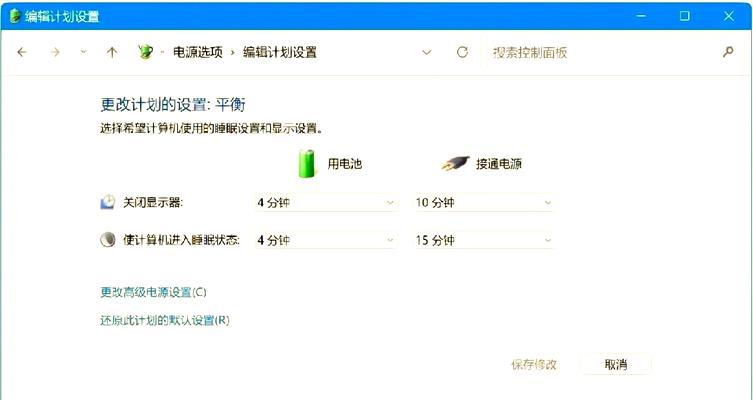Image resolution: width=753 pixels, height=400 pixels.
Task: Click the 使计算机进入睡眠状态 label
Action: (181, 240)
